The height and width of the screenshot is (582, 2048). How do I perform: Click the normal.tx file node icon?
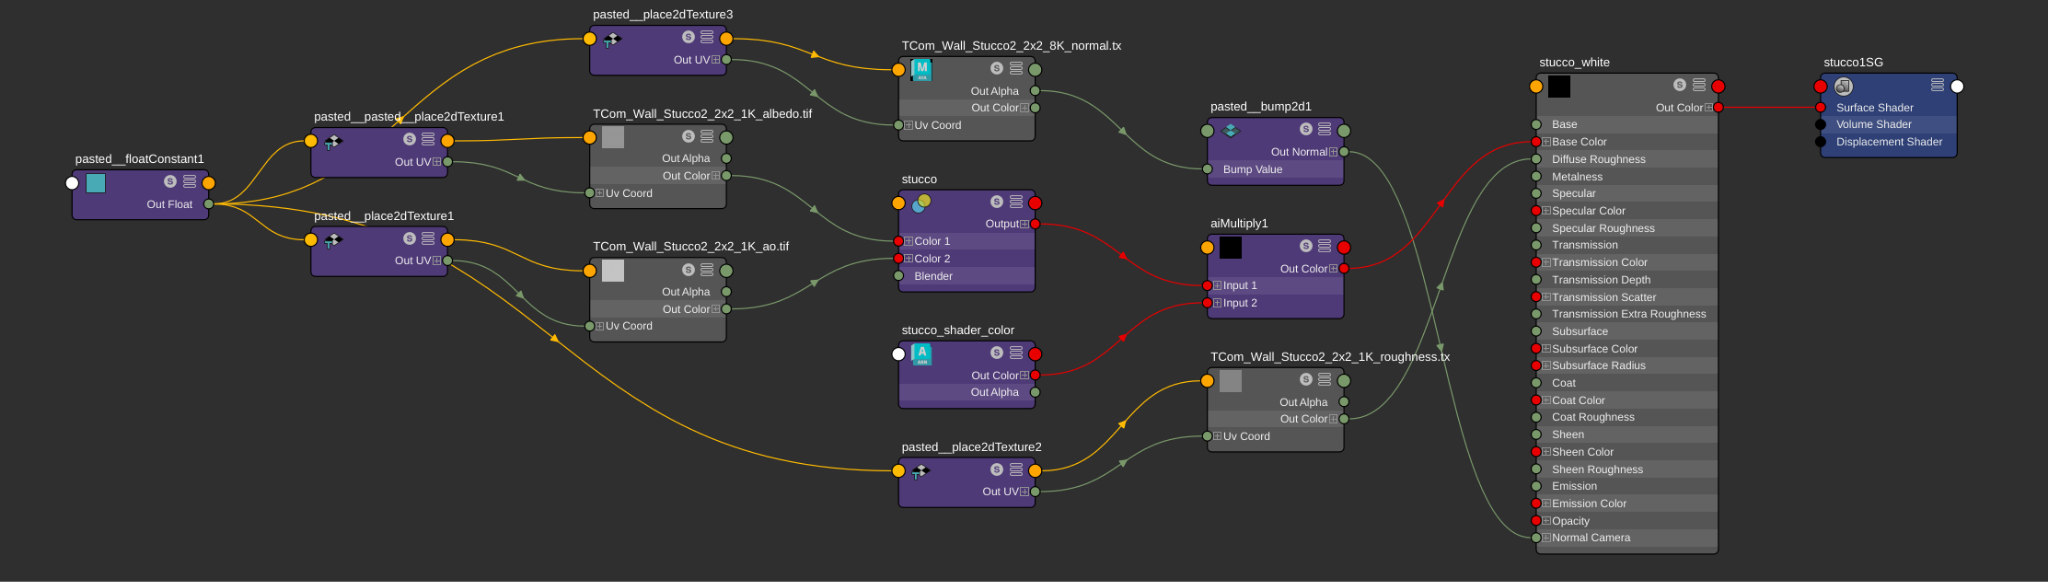point(921,70)
